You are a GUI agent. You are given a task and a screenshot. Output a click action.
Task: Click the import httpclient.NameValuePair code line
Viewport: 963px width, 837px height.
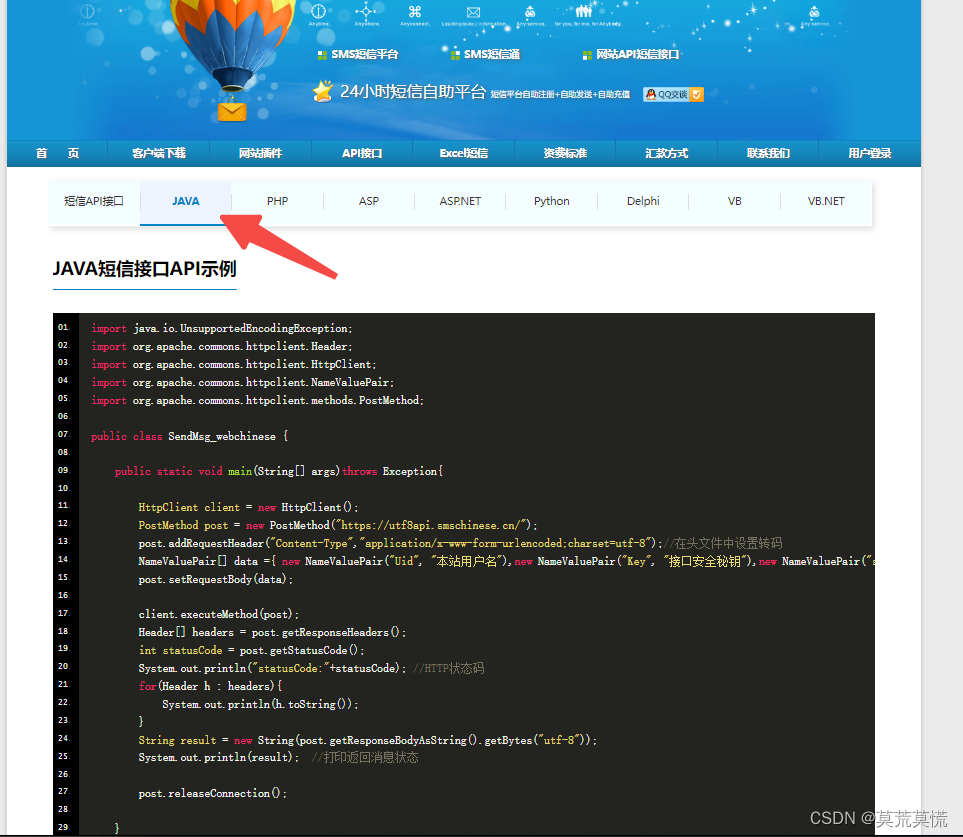(x=243, y=382)
